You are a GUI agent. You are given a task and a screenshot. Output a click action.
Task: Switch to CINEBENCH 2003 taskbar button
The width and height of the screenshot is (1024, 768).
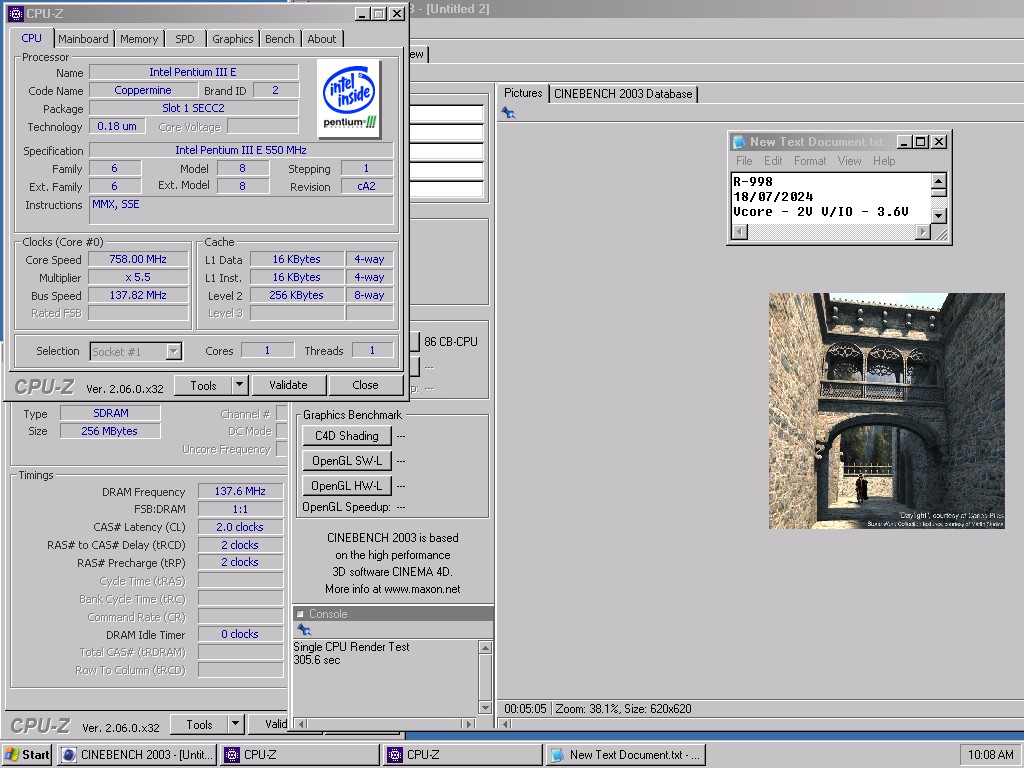click(x=137, y=754)
